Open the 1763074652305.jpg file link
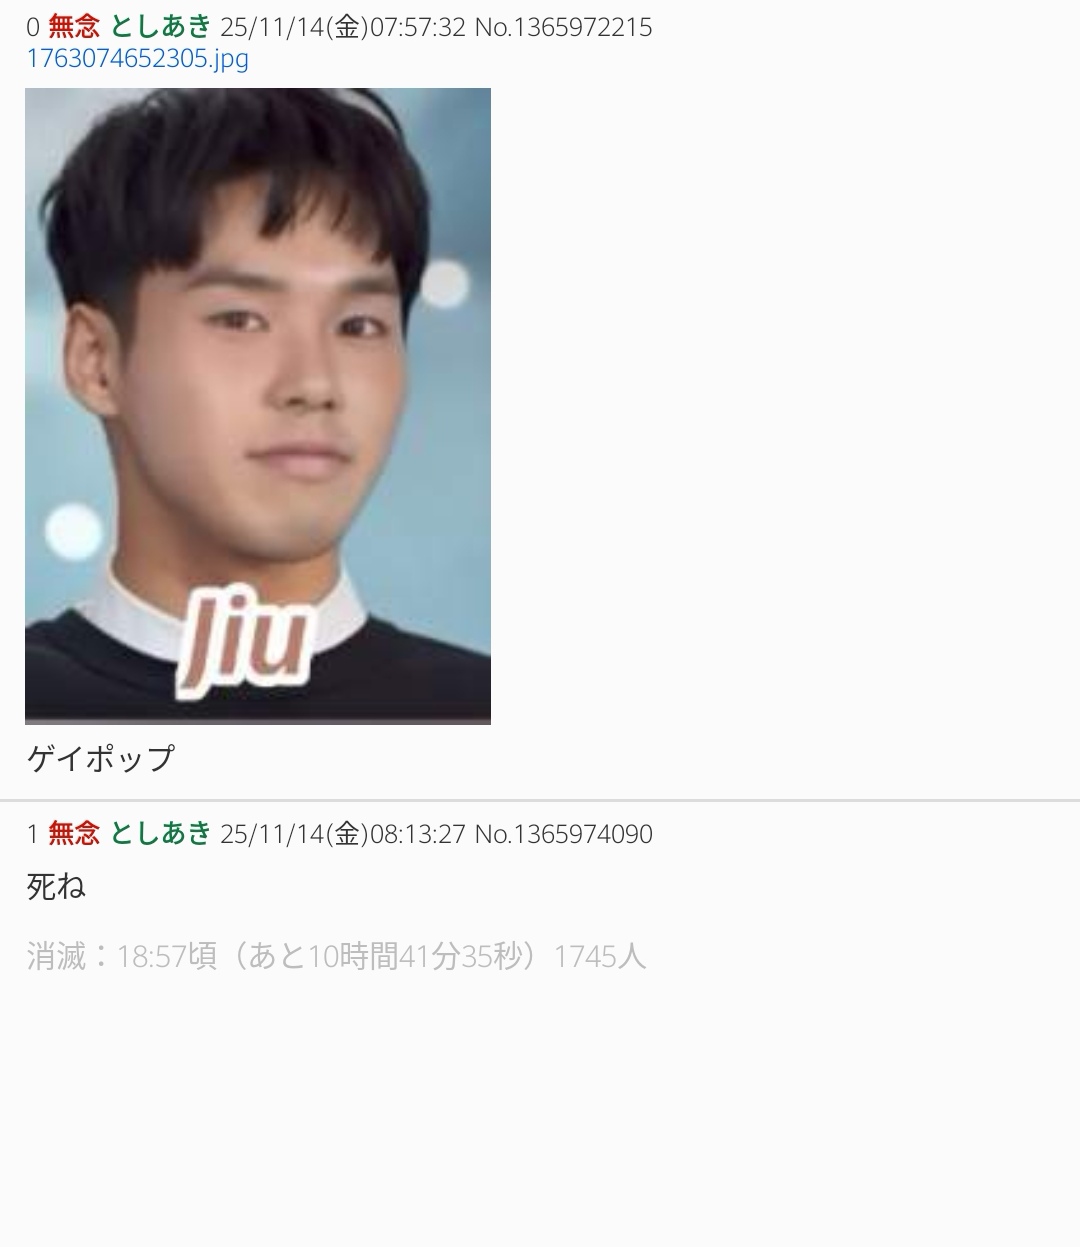 click(137, 59)
